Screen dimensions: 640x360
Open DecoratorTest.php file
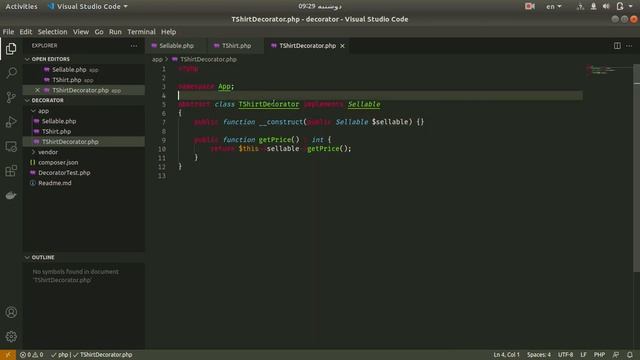pos(84,173)
